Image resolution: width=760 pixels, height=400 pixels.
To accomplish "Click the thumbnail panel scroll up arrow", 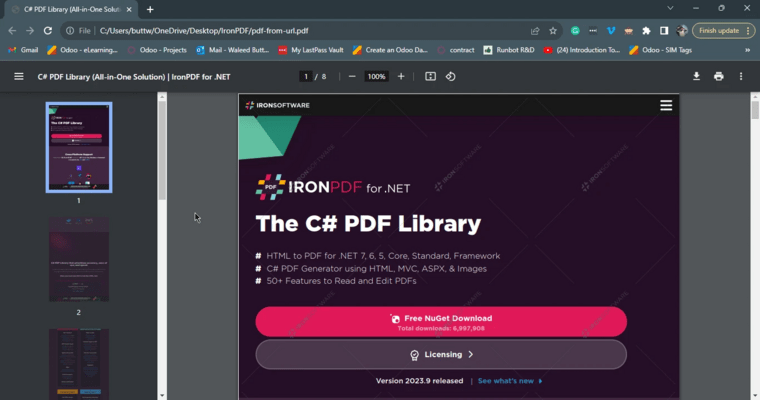I will click(162, 97).
